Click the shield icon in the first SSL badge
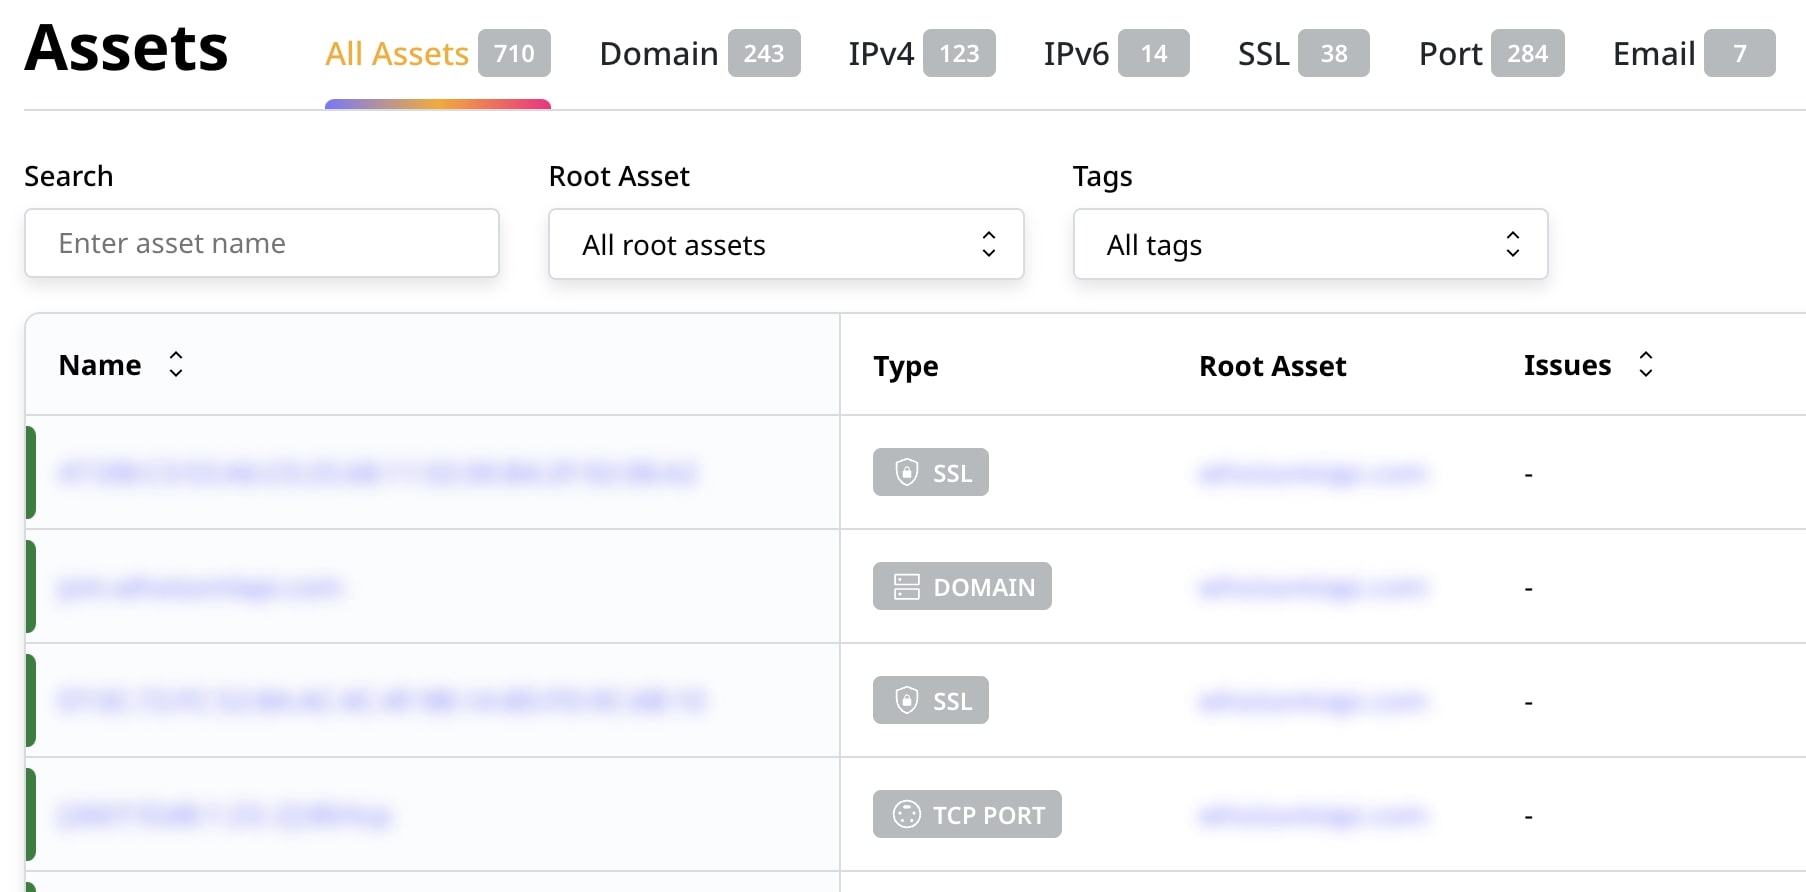The image size is (1806, 892). pos(906,472)
